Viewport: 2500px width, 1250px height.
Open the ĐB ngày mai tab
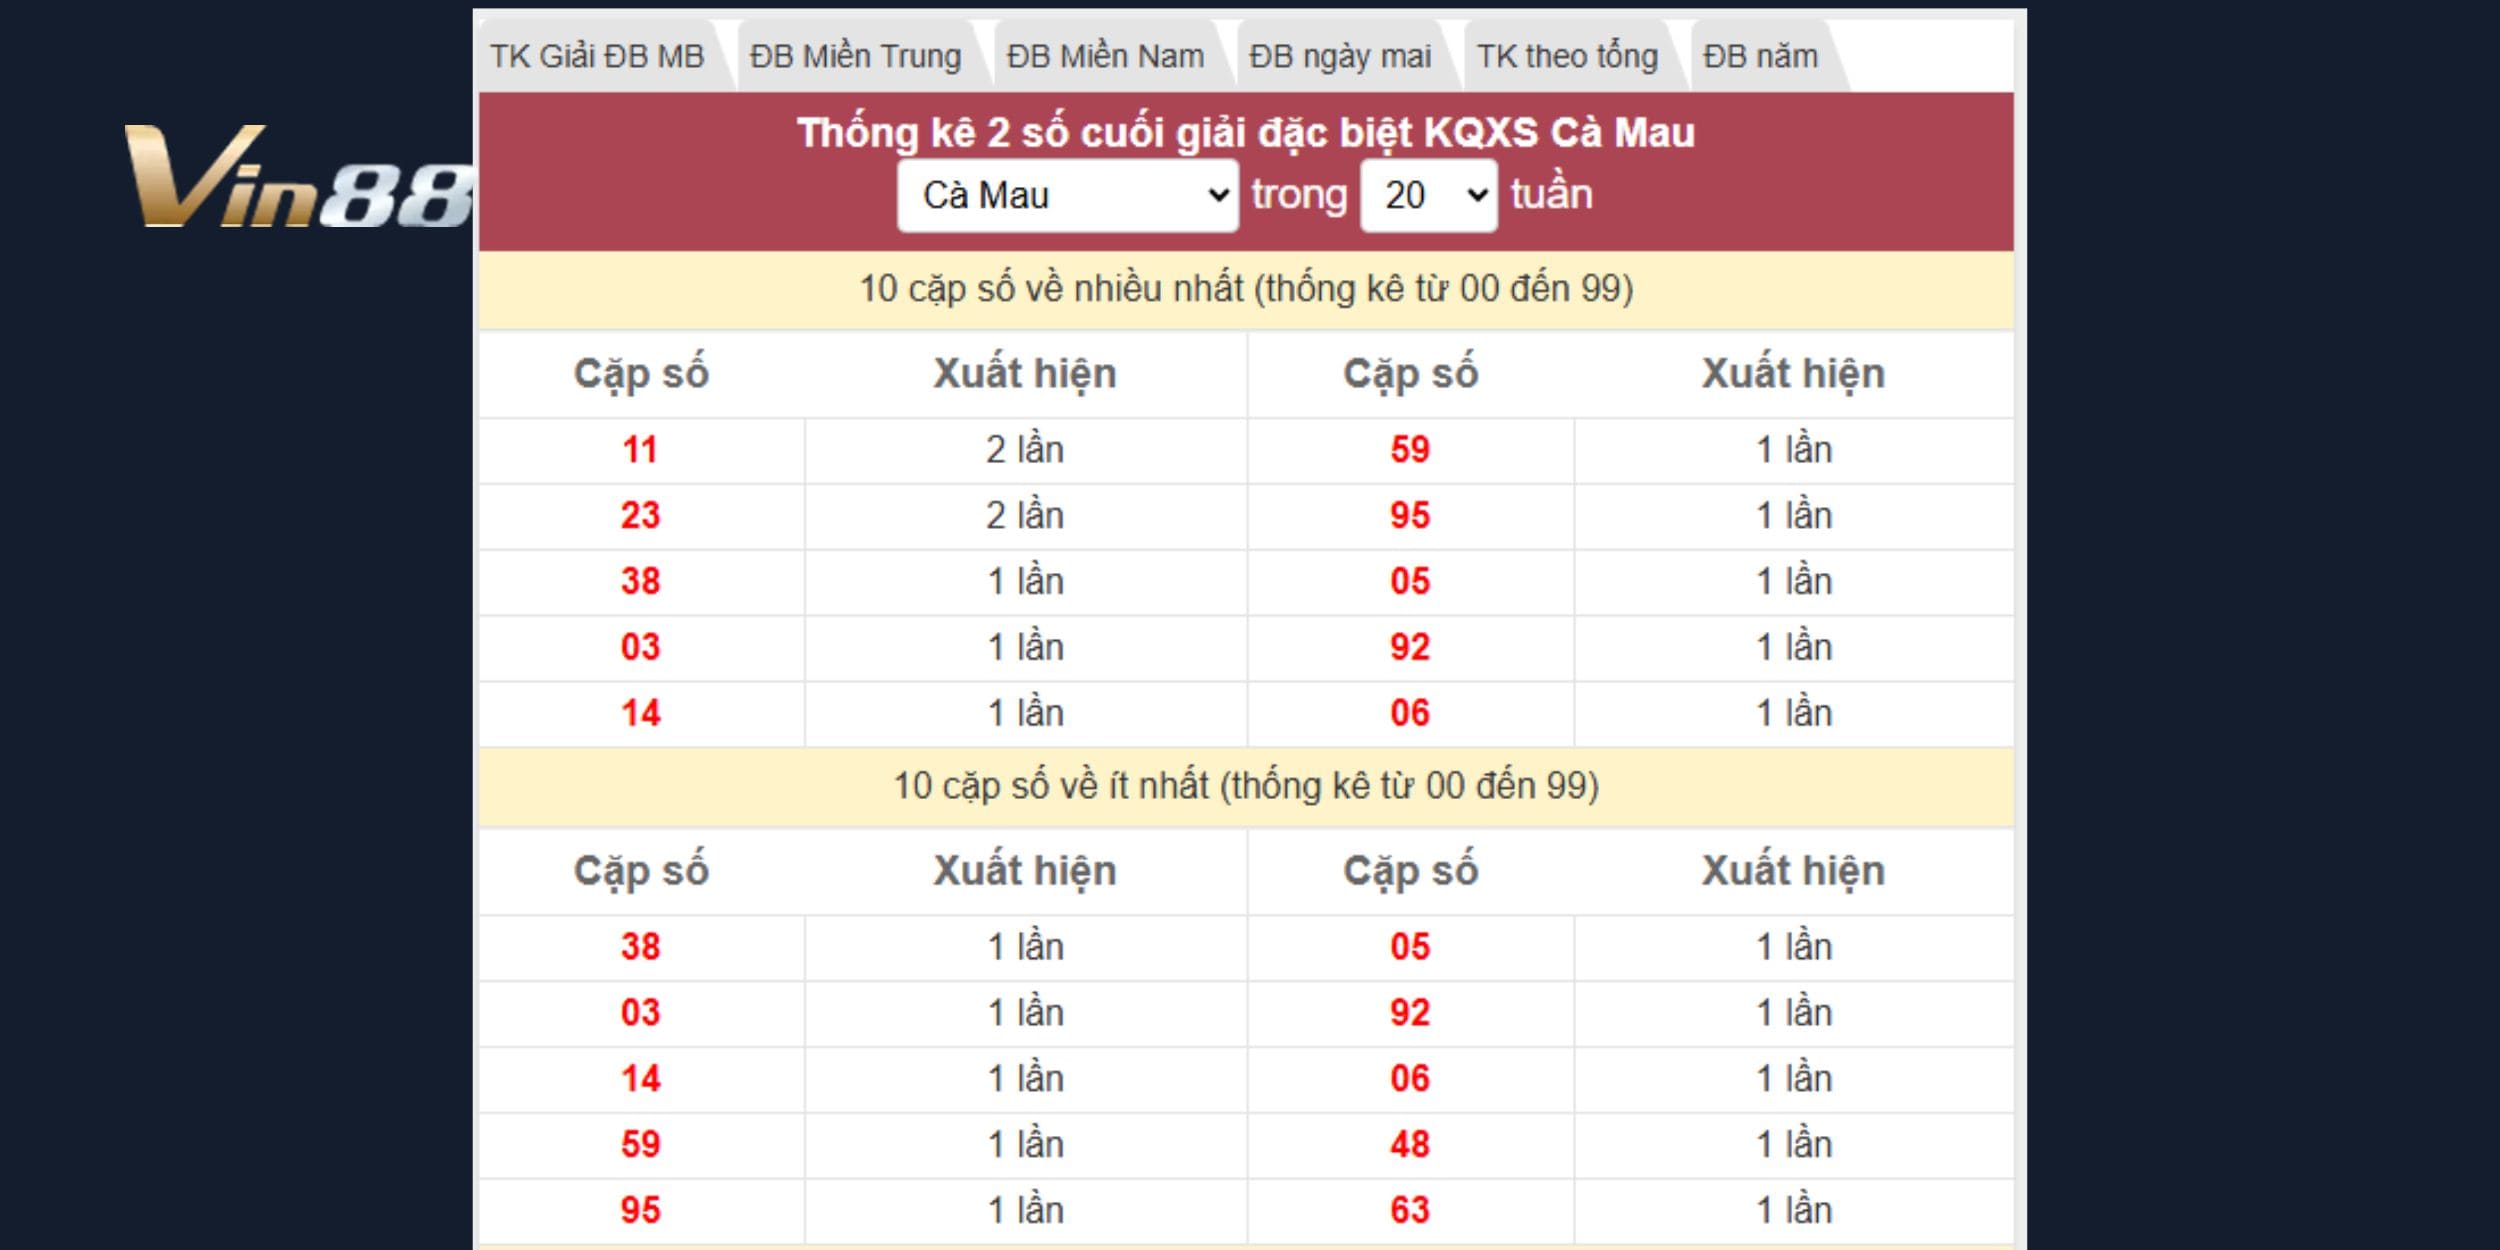(x=1337, y=57)
